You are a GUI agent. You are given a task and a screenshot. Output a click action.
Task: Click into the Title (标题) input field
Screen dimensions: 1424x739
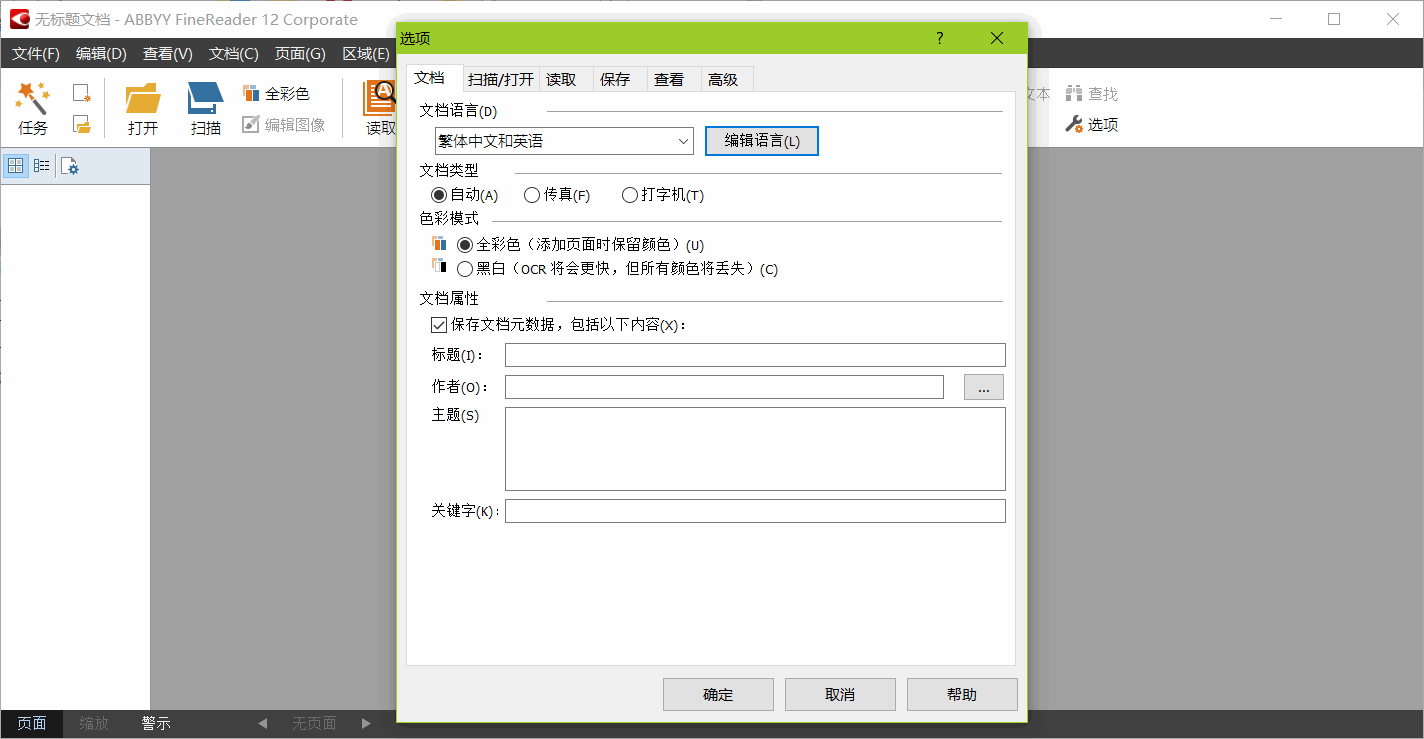754,355
